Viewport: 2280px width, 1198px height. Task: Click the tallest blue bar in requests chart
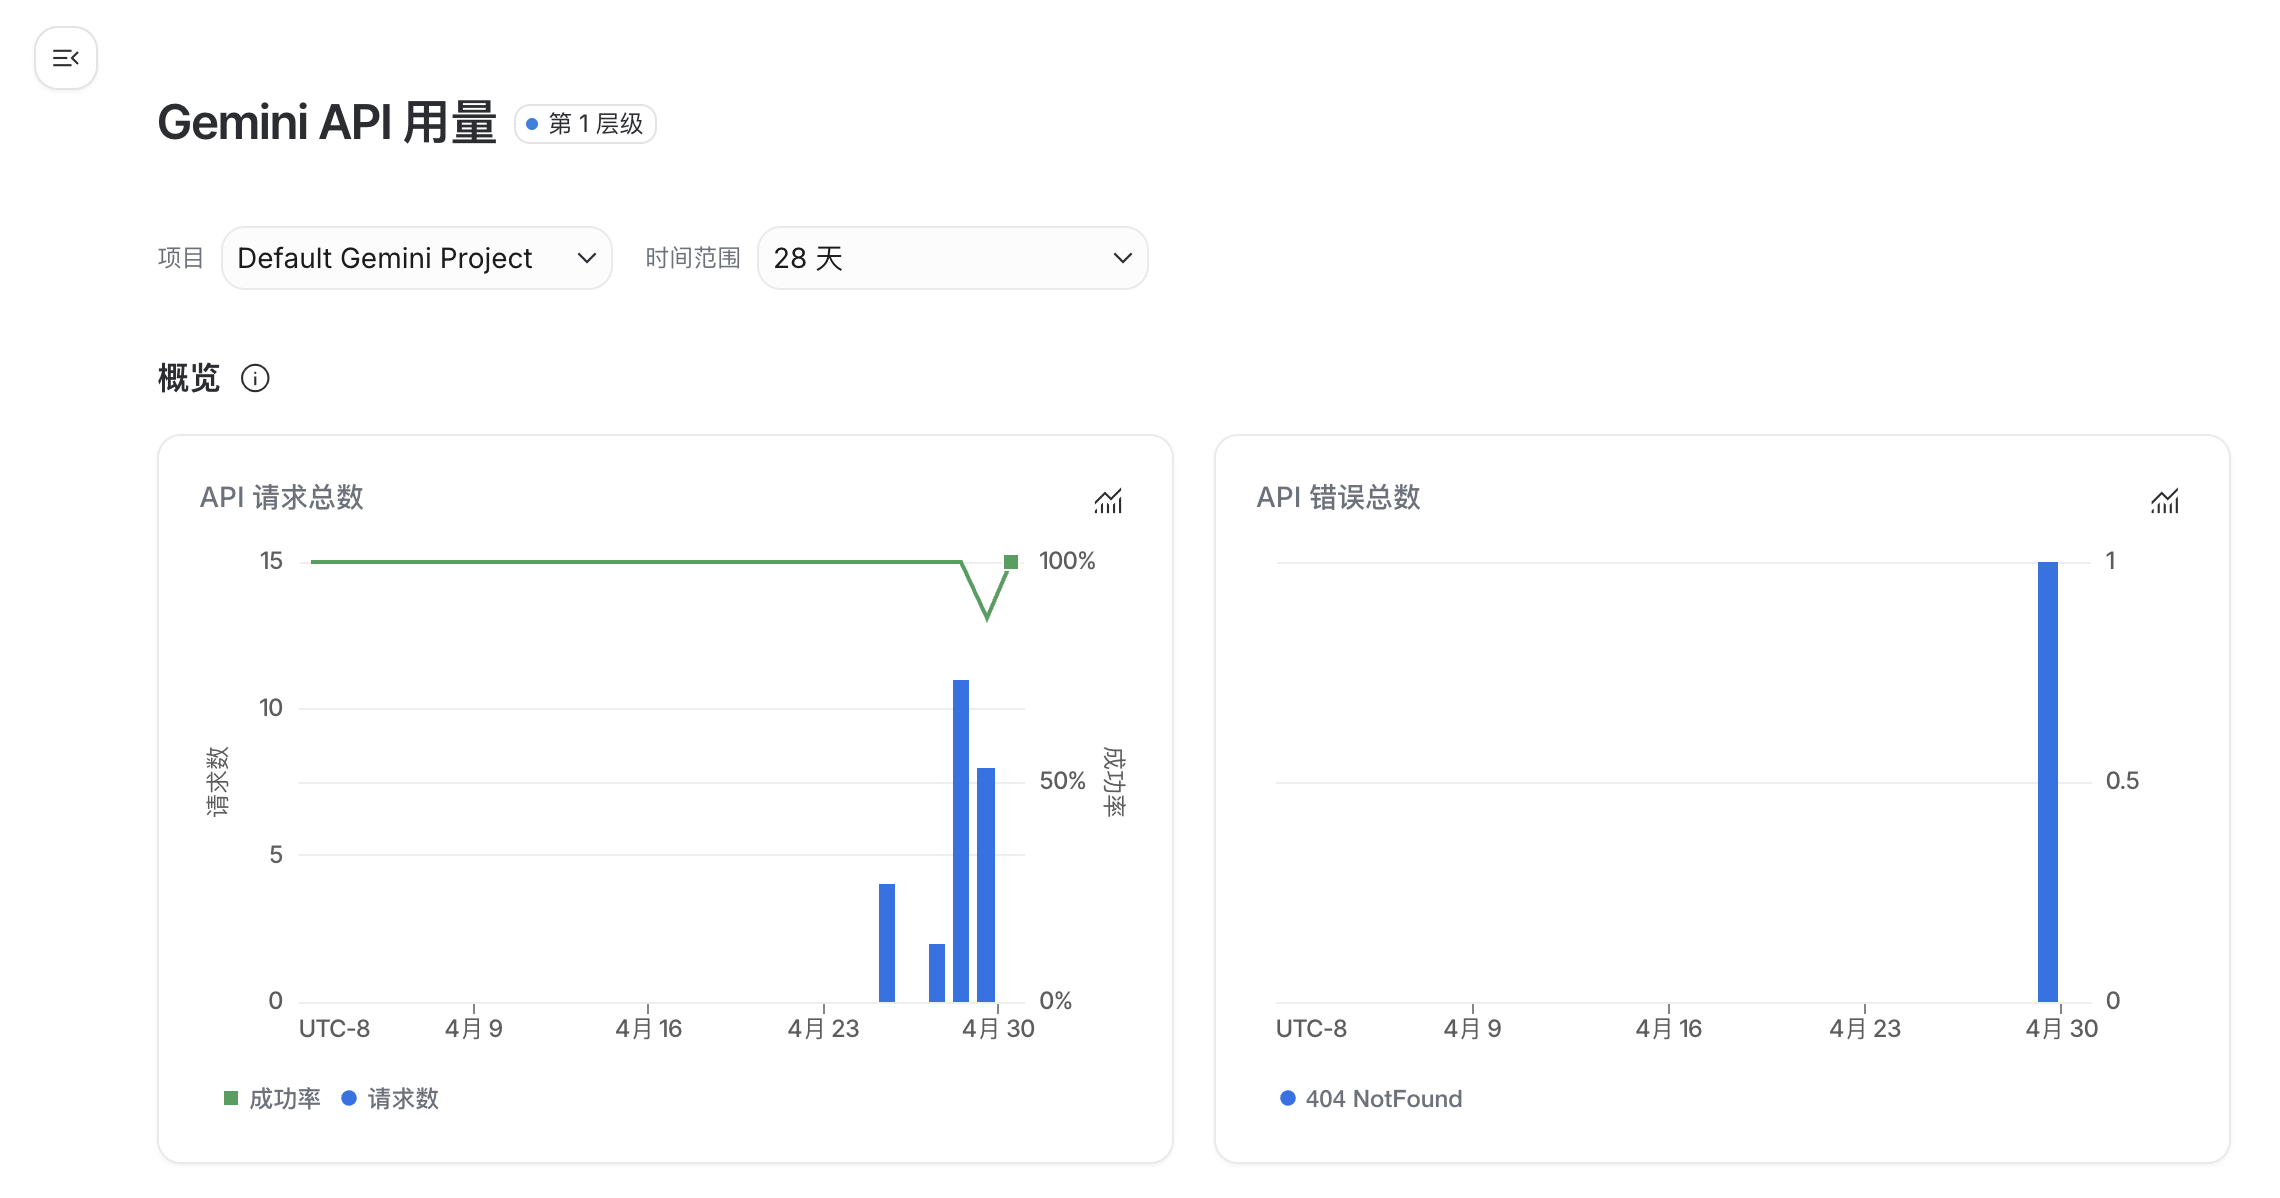961,841
